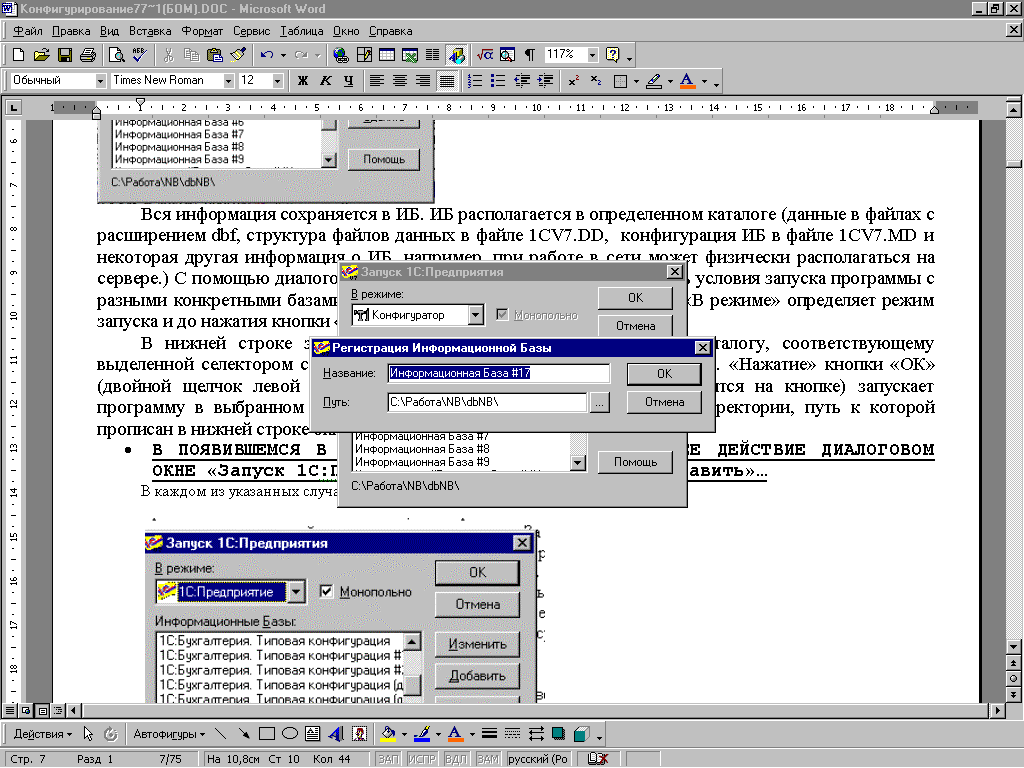Screen dimensions: 1024x768
Task: Select the Oval drawing tool
Action: click(x=289, y=734)
